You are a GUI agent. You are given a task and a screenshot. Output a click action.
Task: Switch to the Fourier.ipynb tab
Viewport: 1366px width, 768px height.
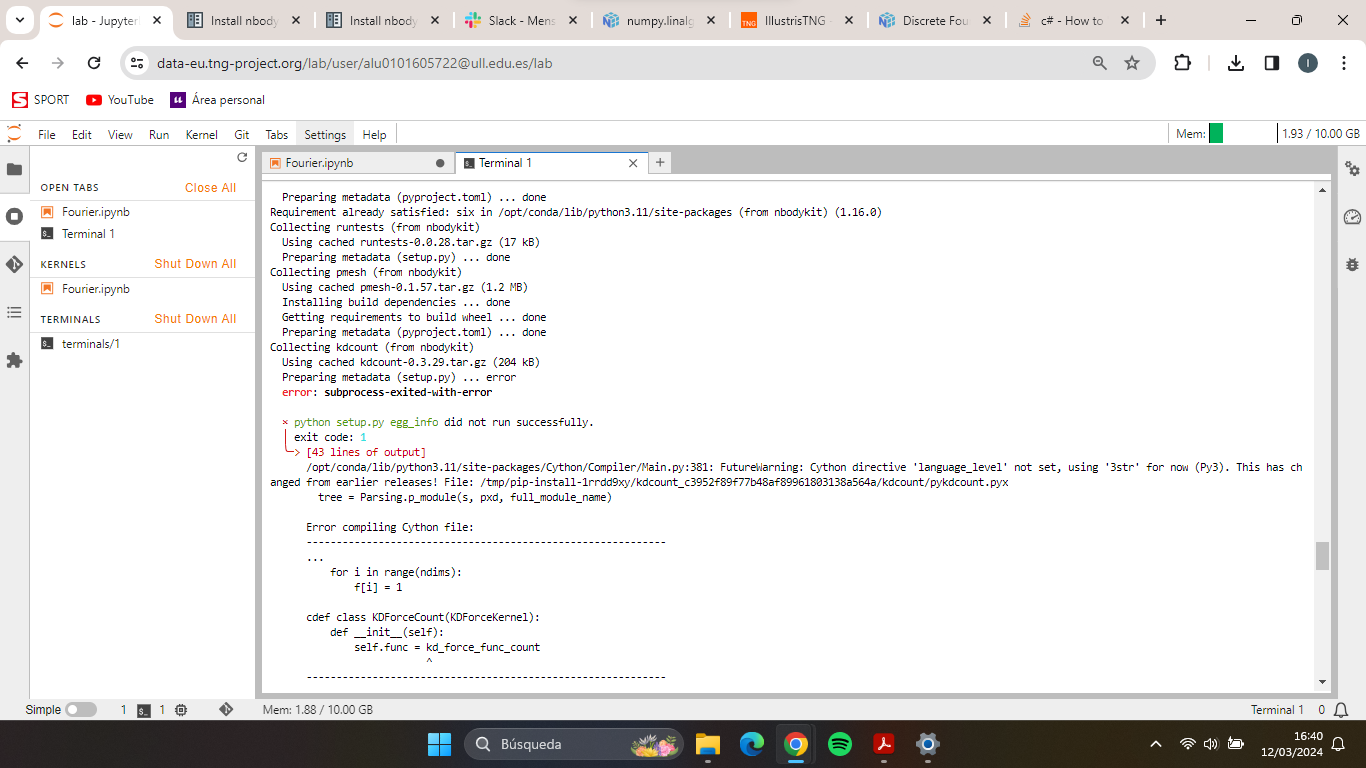(358, 163)
